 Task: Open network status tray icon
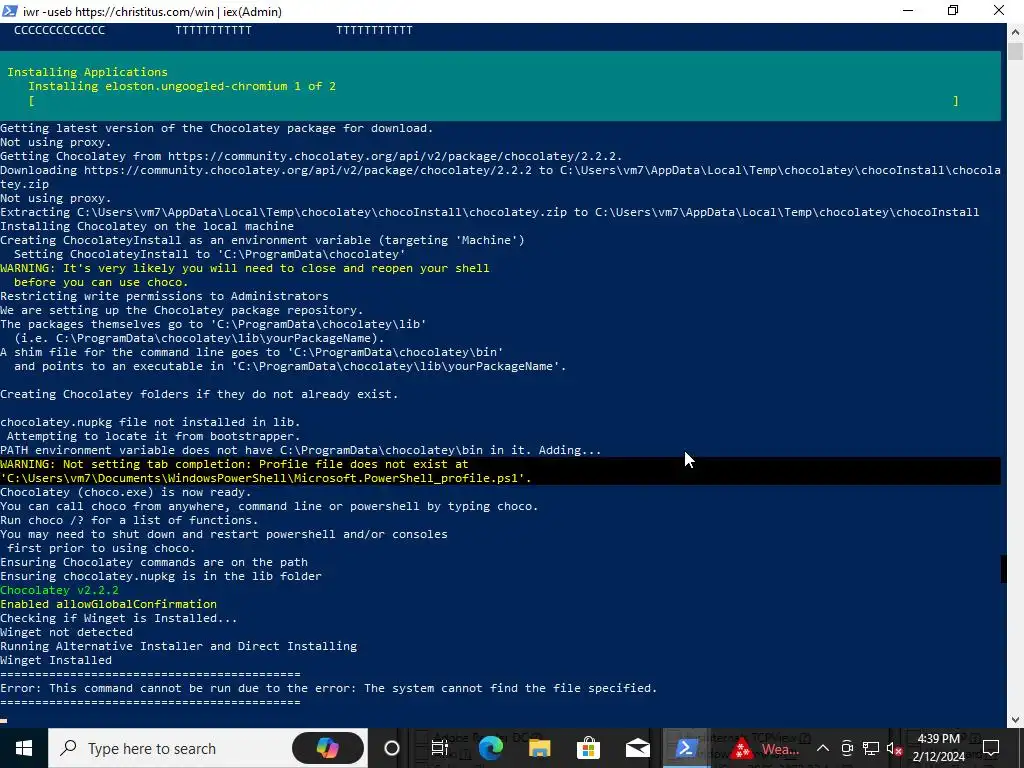pyautogui.click(x=871, y=748)
